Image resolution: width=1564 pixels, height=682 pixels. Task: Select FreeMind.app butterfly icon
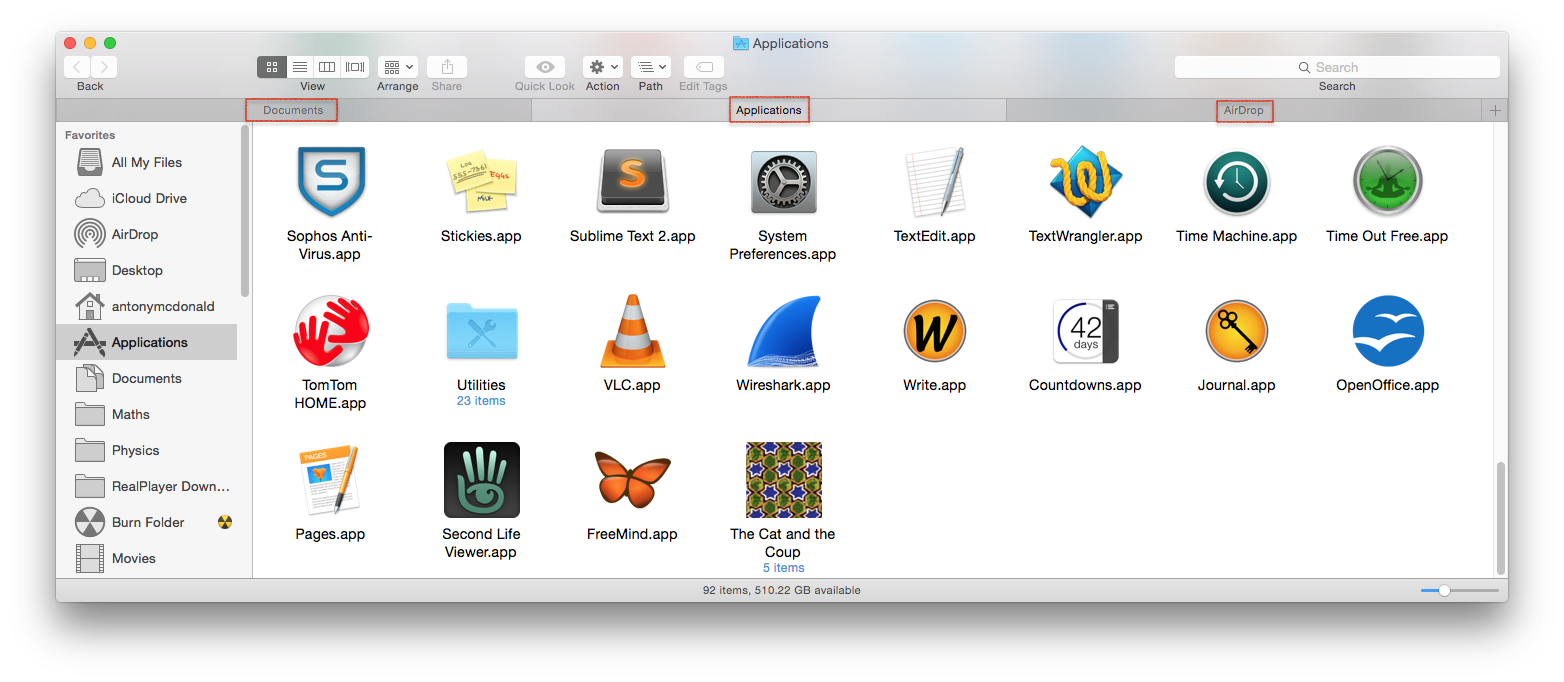632,478
